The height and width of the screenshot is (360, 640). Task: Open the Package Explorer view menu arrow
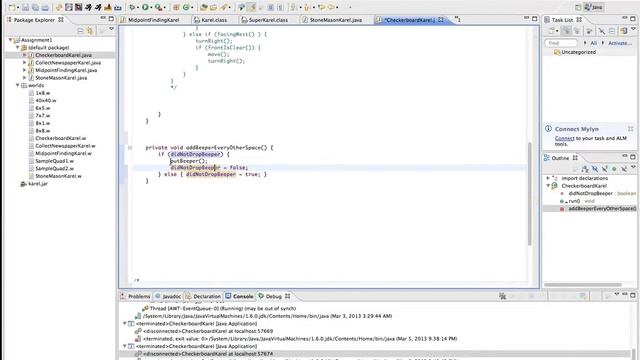(111, 29)
